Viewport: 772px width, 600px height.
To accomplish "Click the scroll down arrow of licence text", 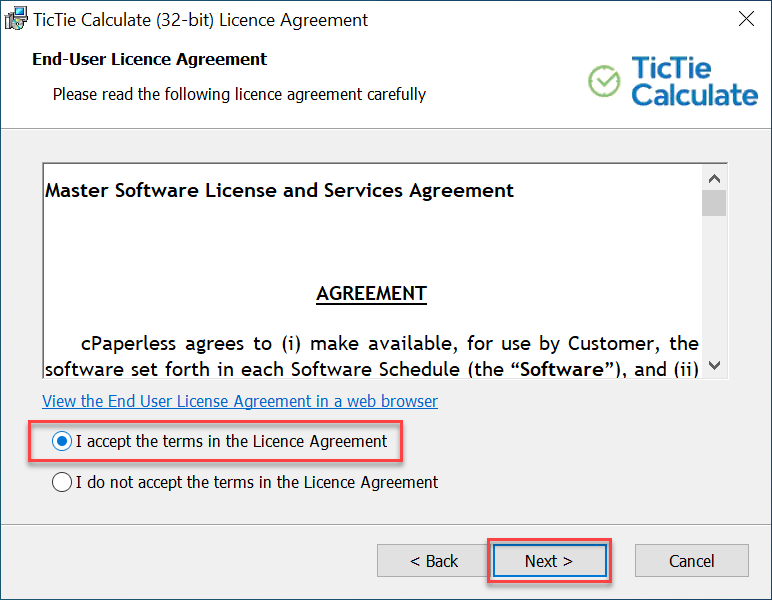I will [714, 365].
